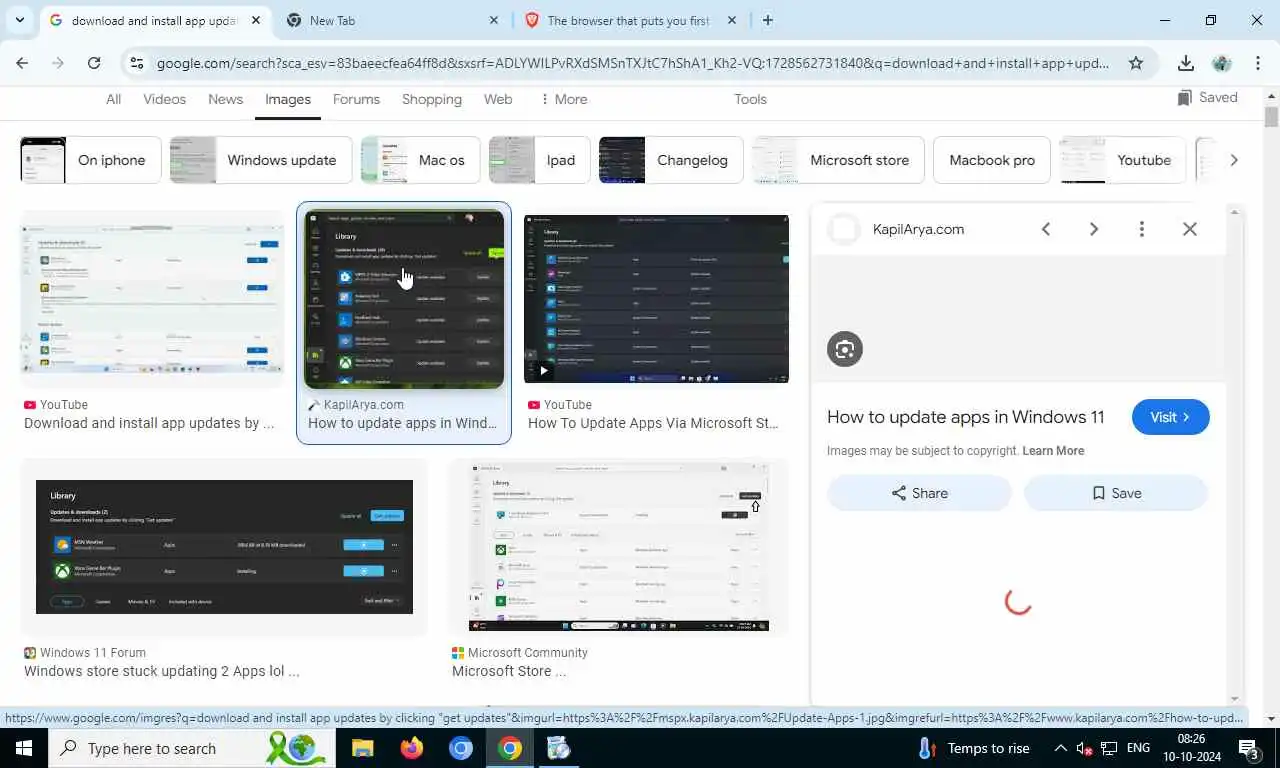Screen dimensions: 1280x768
Task: Open the Learn More copyright link
Action: pos(1053,451)
